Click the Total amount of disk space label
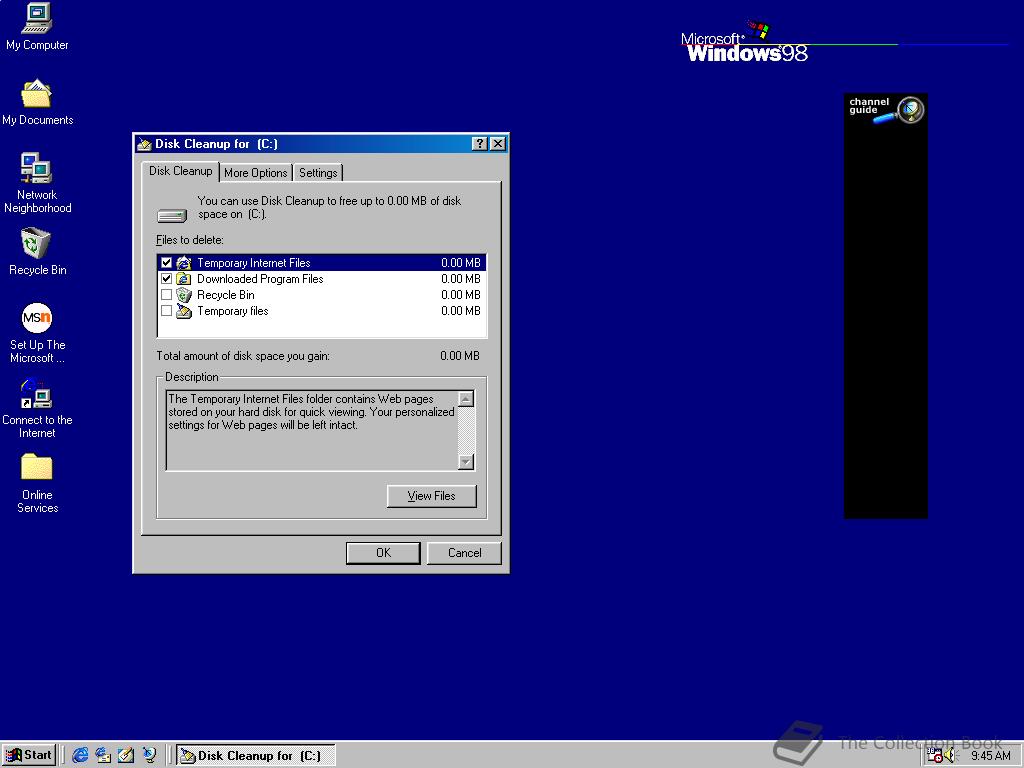 (243, 356)
